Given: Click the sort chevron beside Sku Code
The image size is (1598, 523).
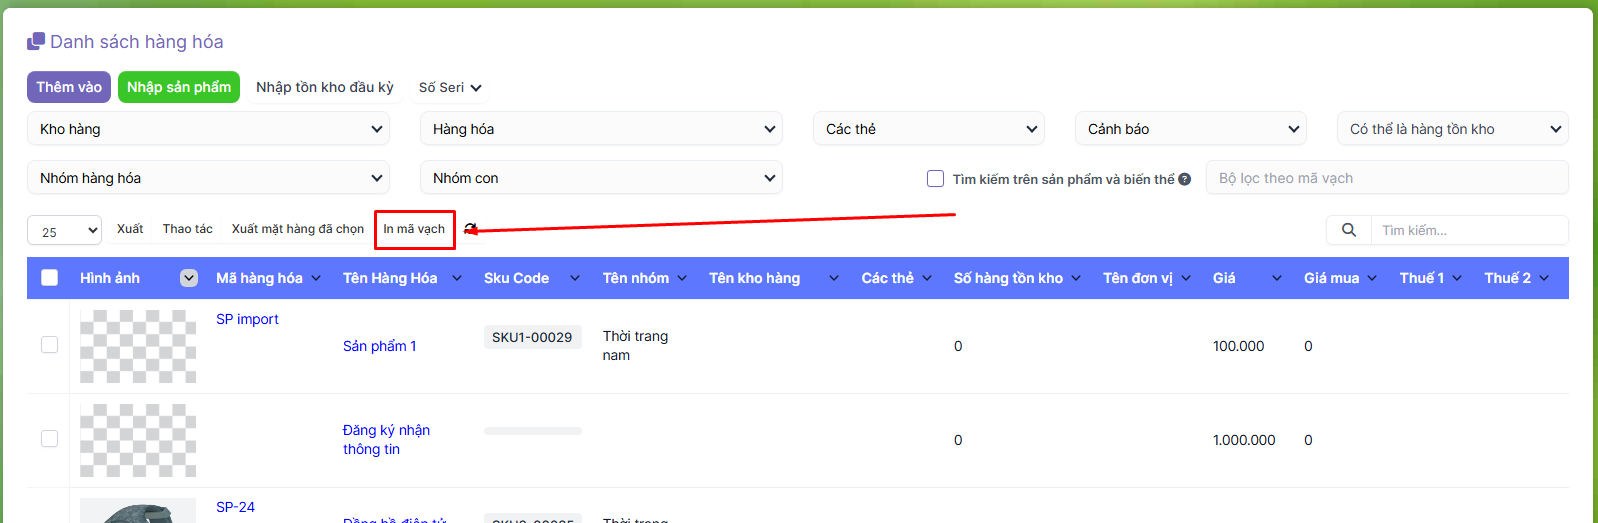Looking at the screenshot, I should 574,278.
